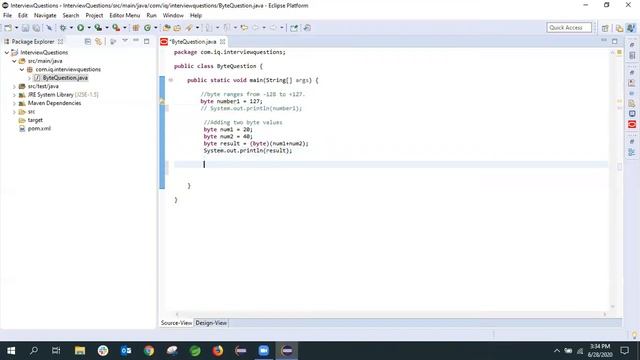This screenshot has width=640, height=360.
Task: Click the Last Edit Location icon
Action: point(244,28)
